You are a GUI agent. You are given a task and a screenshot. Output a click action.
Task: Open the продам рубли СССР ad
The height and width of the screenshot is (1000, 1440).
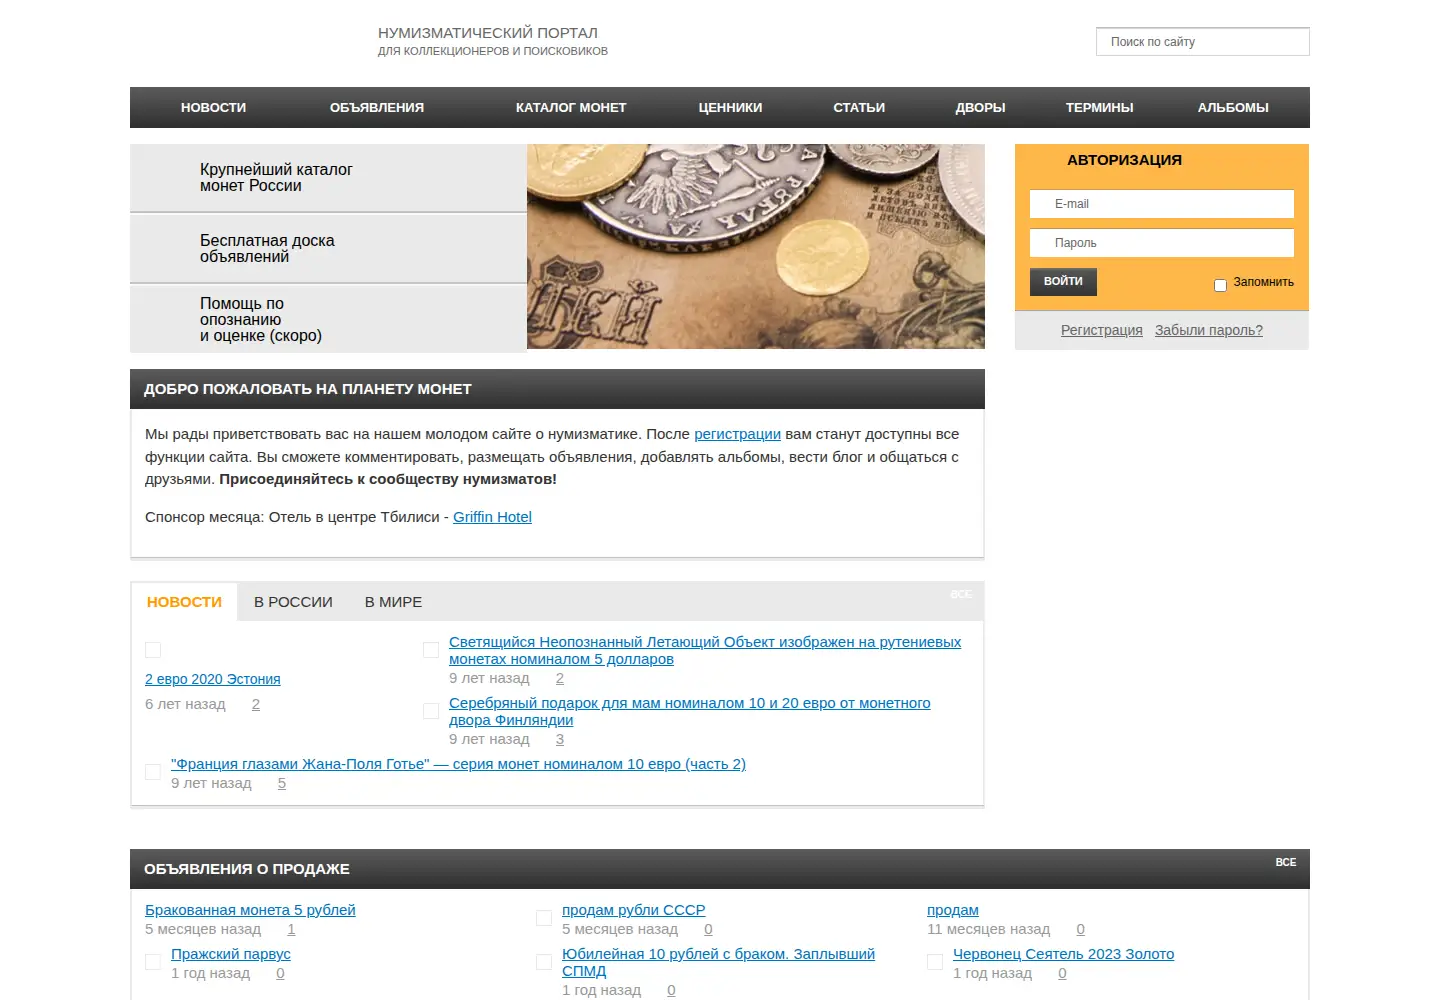[x=633, y=910]
